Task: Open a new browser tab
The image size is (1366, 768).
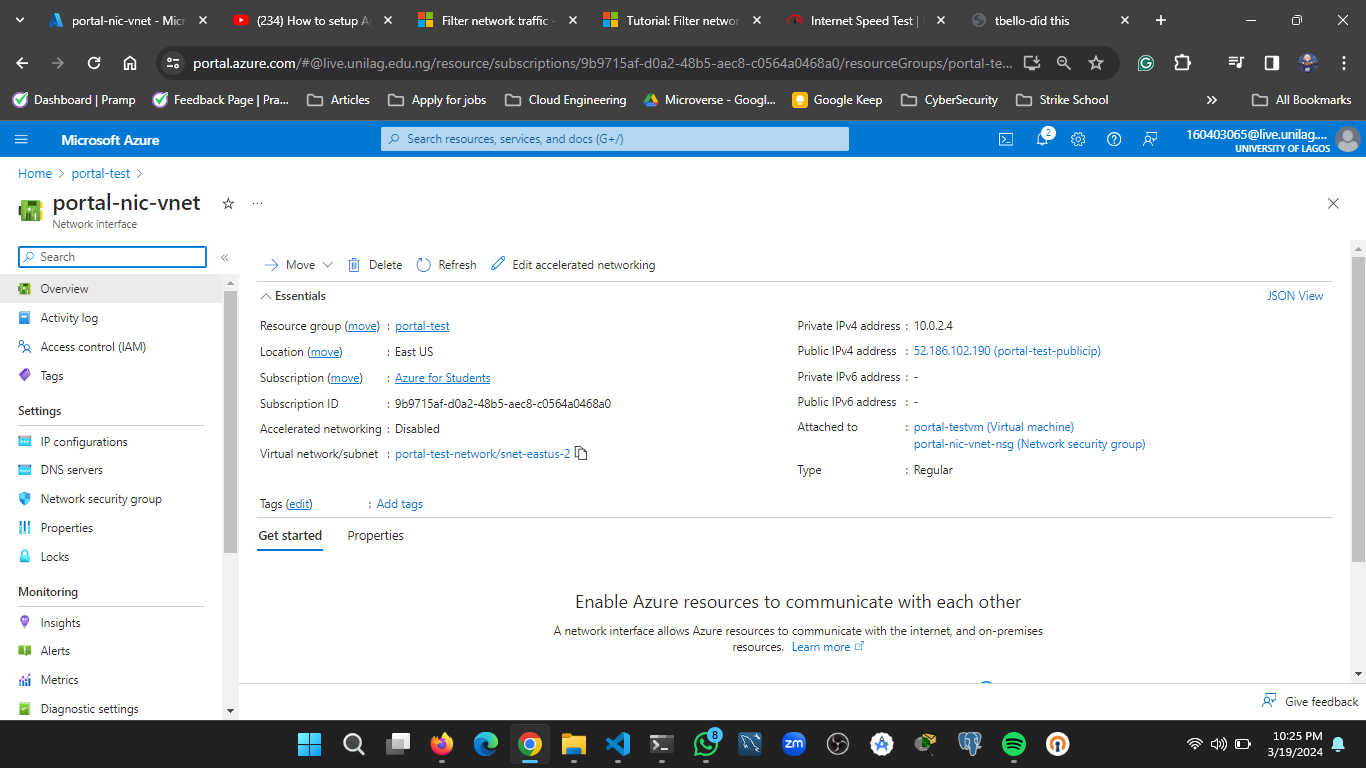Action: 1161,20
